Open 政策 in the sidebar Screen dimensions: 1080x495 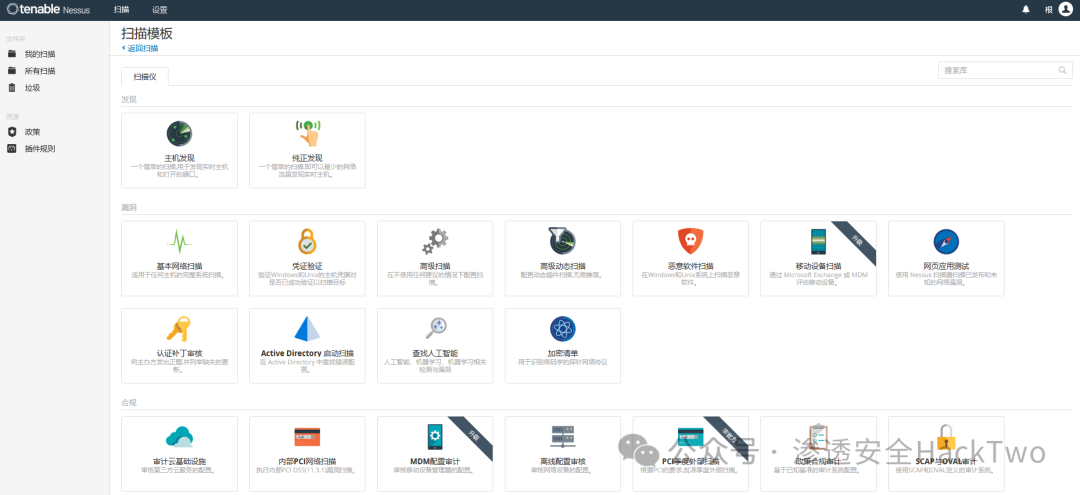point(32,131)
